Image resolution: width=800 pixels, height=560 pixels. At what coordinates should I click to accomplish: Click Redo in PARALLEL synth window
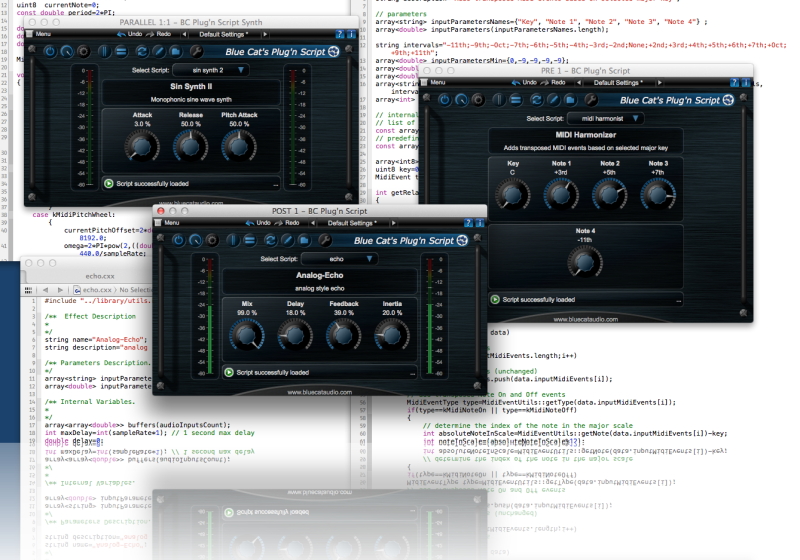click(159, 34)
